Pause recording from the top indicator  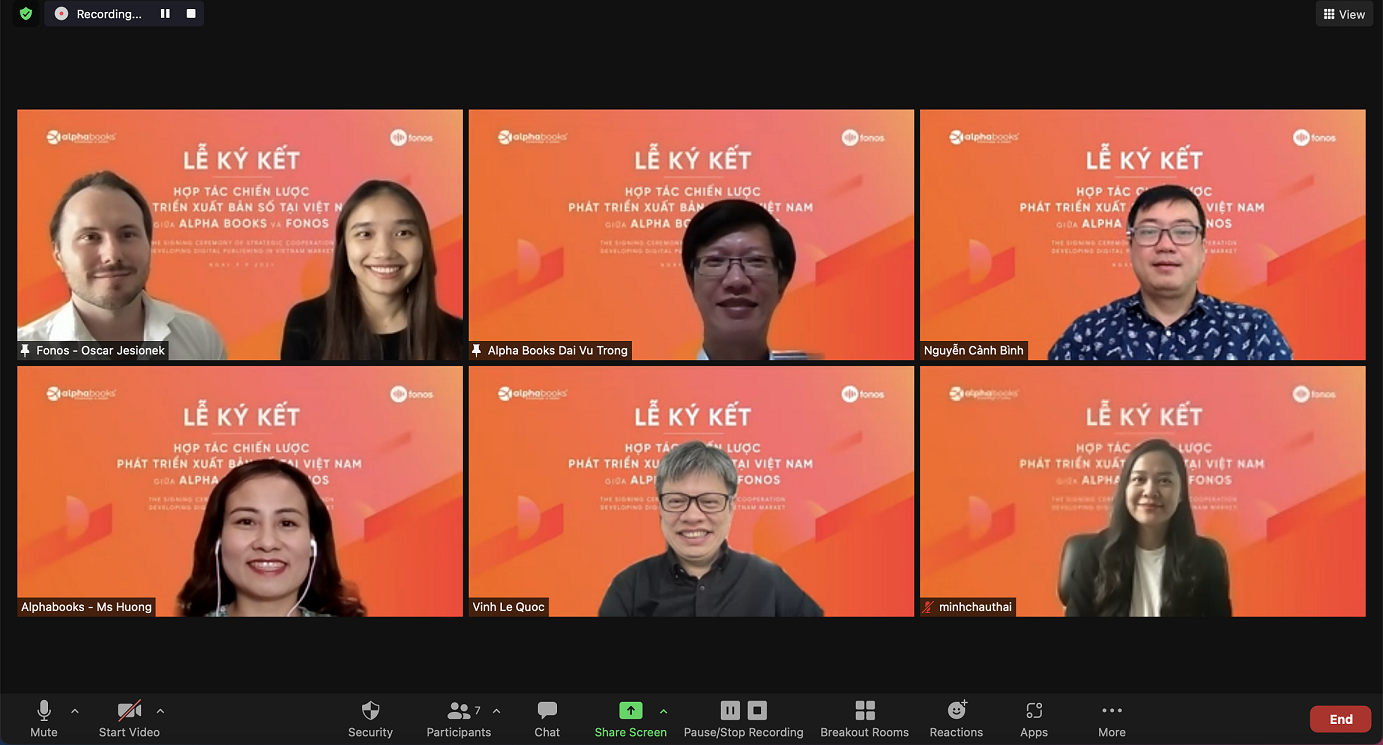pos(165,14)
